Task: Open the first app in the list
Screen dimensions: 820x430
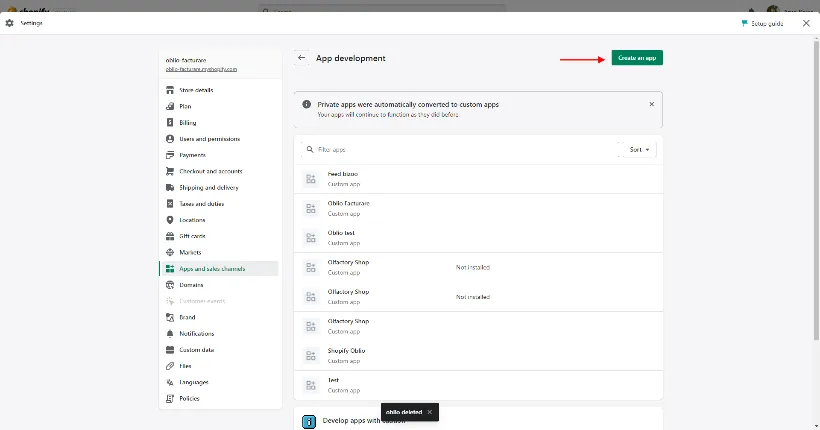Action: tap(478, 179)
